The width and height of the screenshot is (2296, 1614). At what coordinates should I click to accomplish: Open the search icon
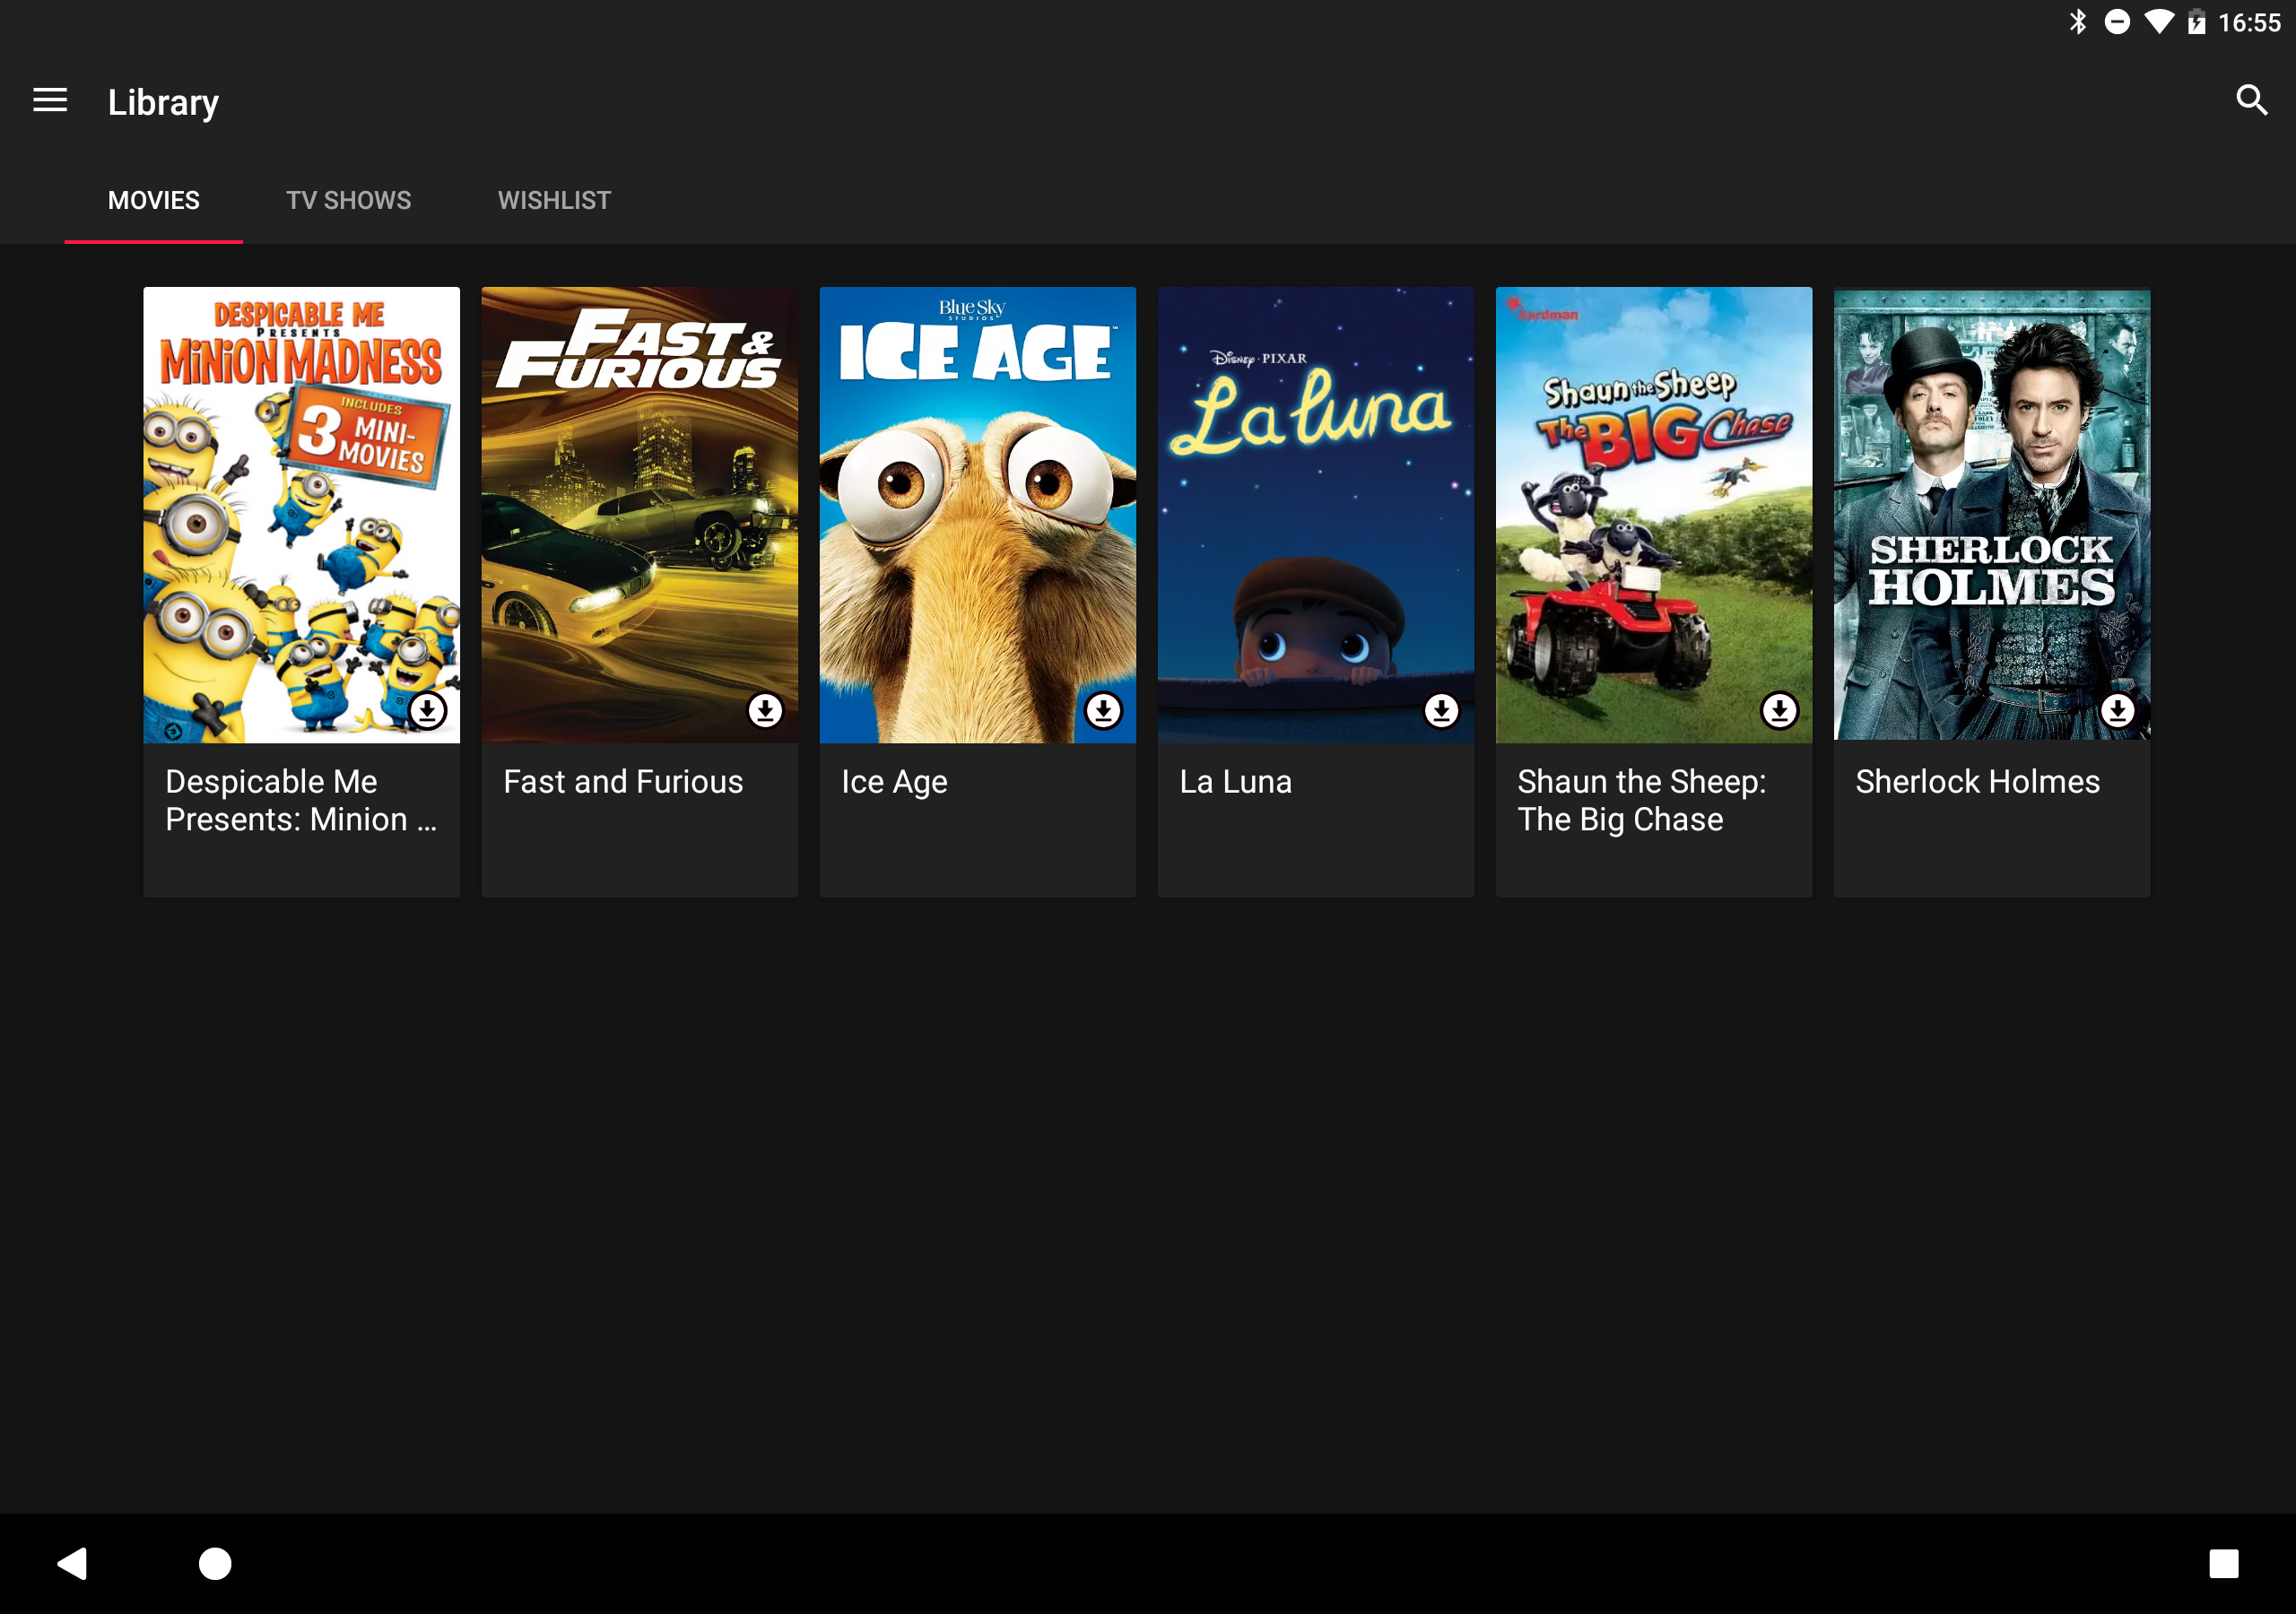[x=2251, y=100]
